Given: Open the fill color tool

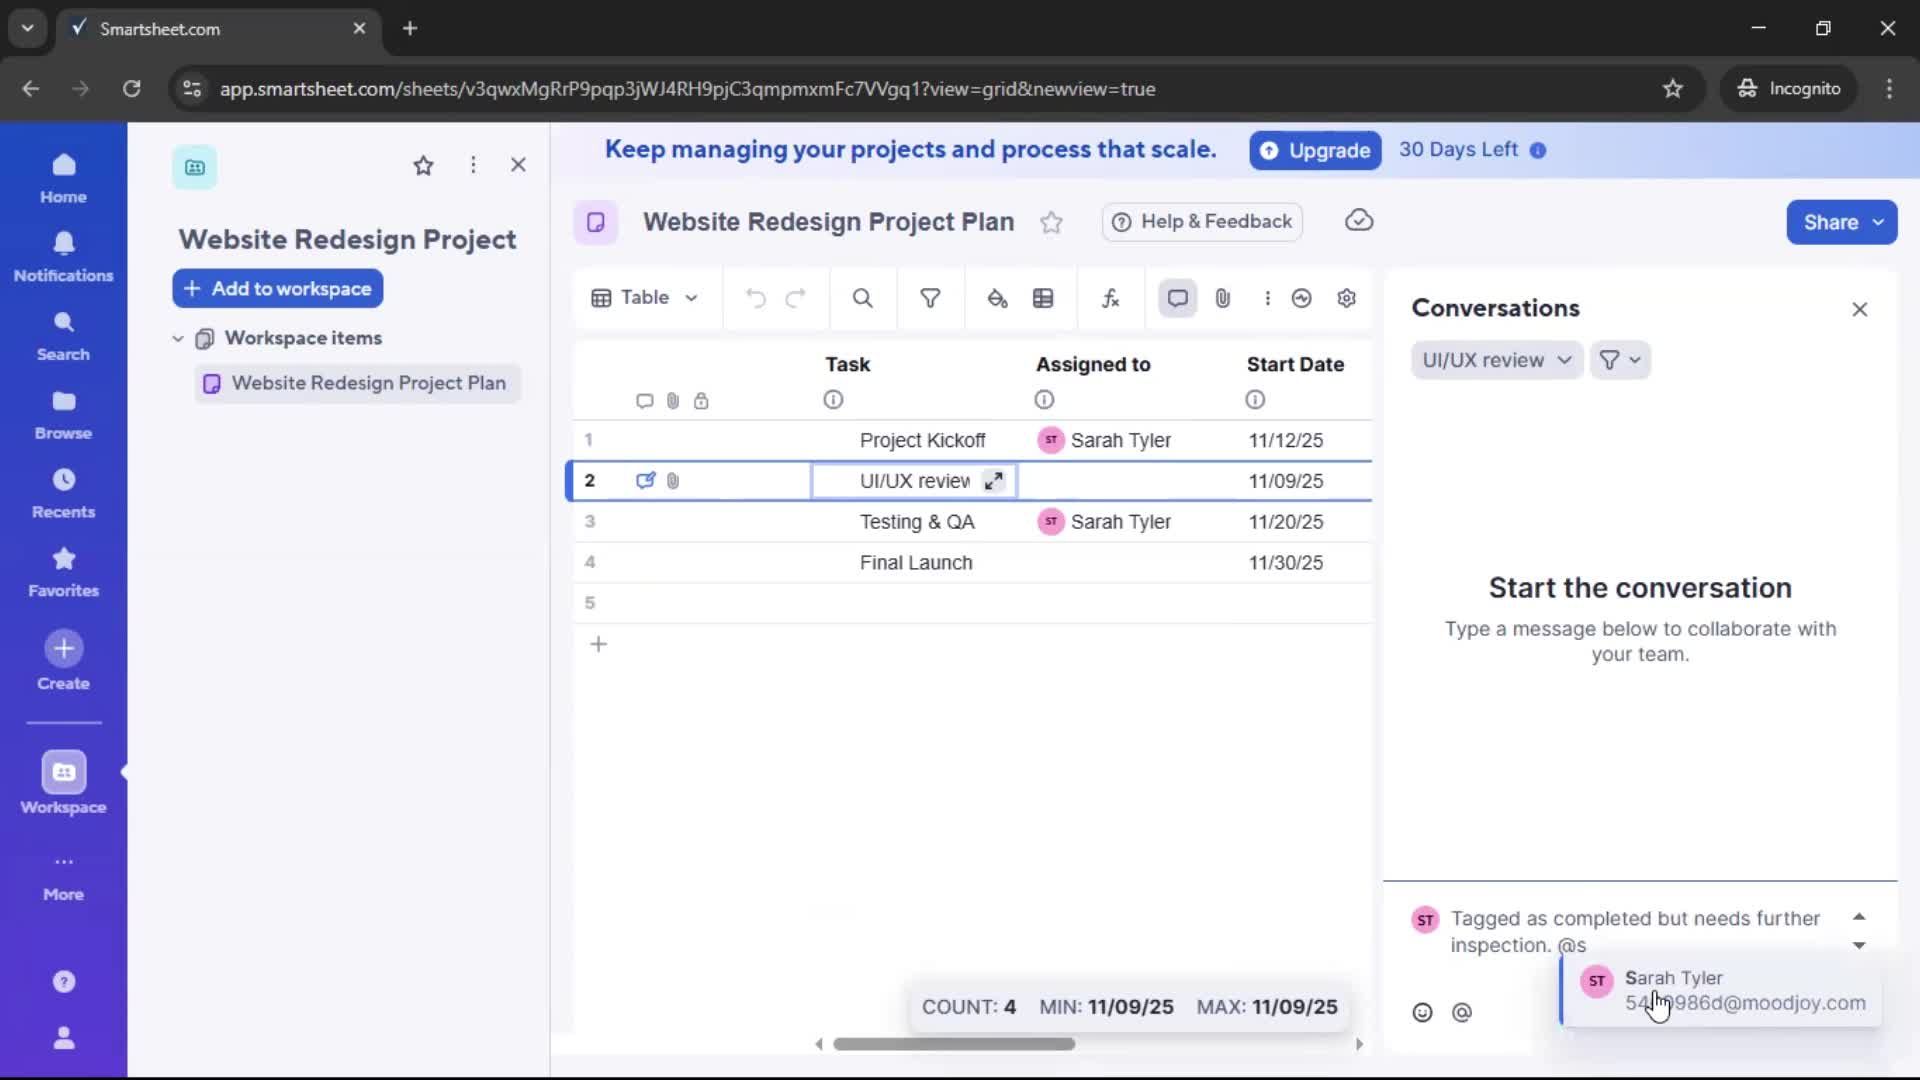Looking at the screenshot, I should 997,298.
